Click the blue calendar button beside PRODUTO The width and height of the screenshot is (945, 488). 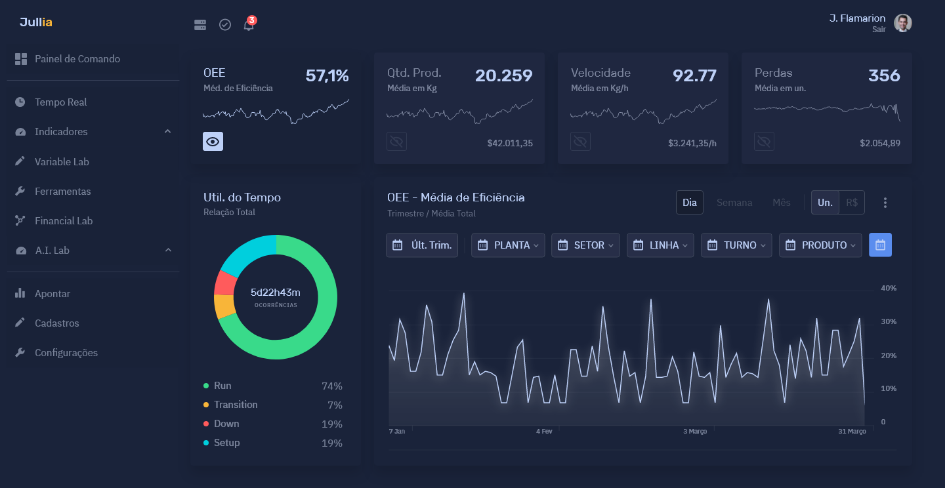pos(880,245)
